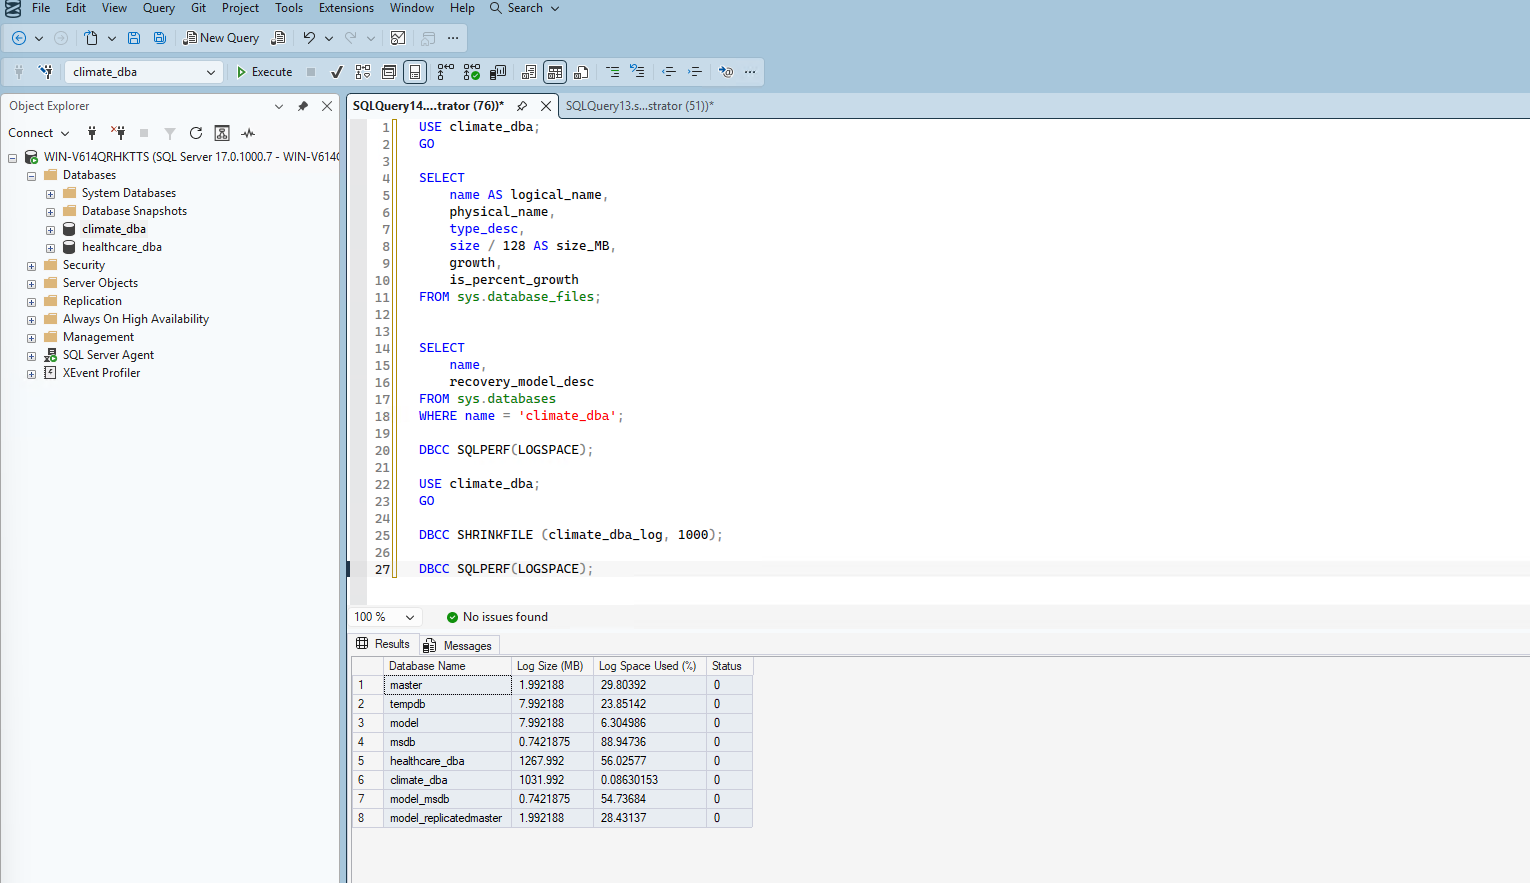Open the Query menu

pos(159,8)
